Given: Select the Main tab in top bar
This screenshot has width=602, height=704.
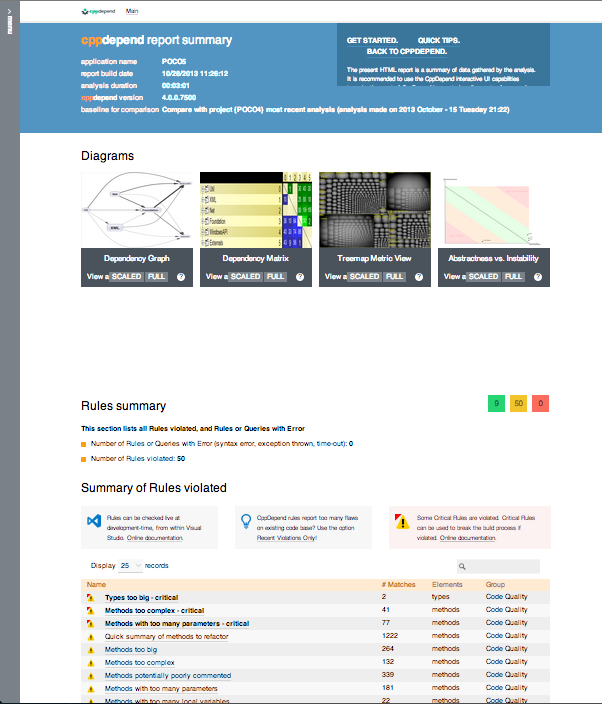Looking at the screenshot, I should point(132,11).
